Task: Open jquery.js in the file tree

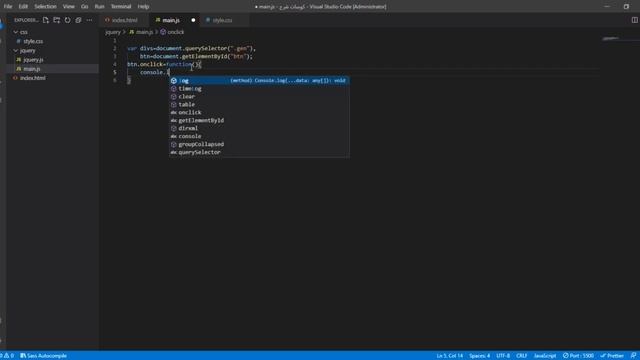Action: pos(33,60)
